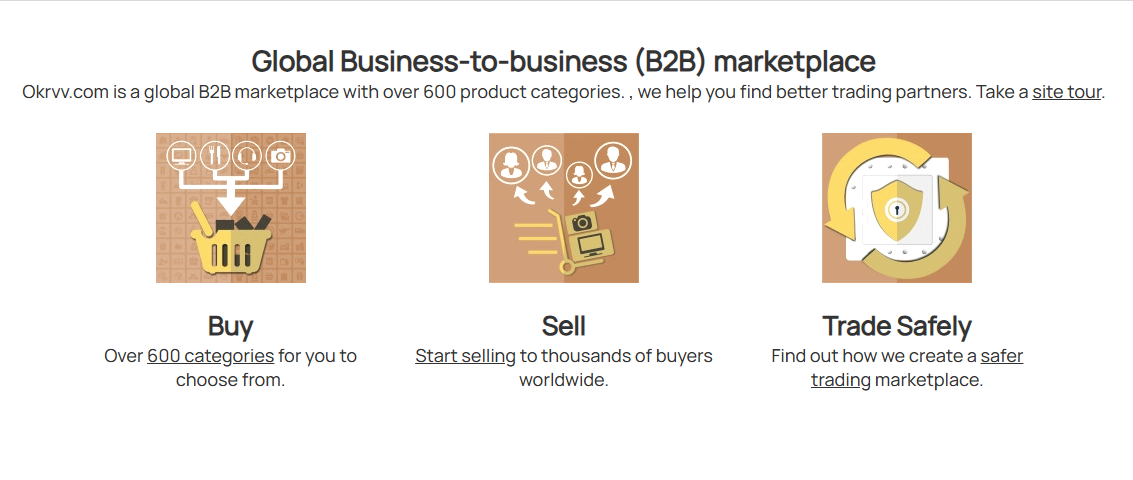Click the largest user avatar in the Sell image
1133x480 pixels.
pyautogui.click(x=611, y=159)
